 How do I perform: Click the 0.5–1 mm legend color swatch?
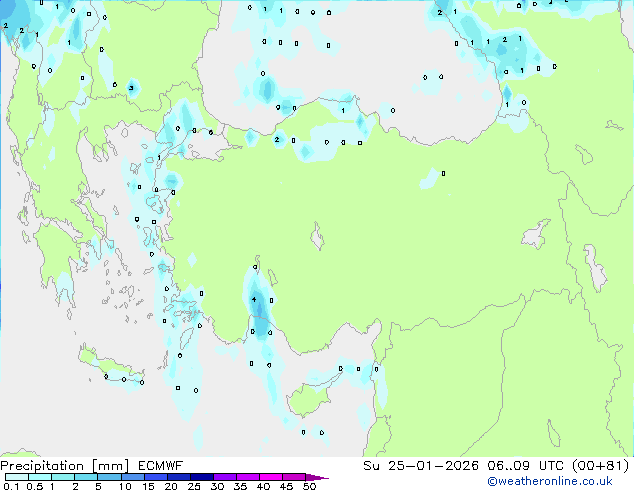40,477
